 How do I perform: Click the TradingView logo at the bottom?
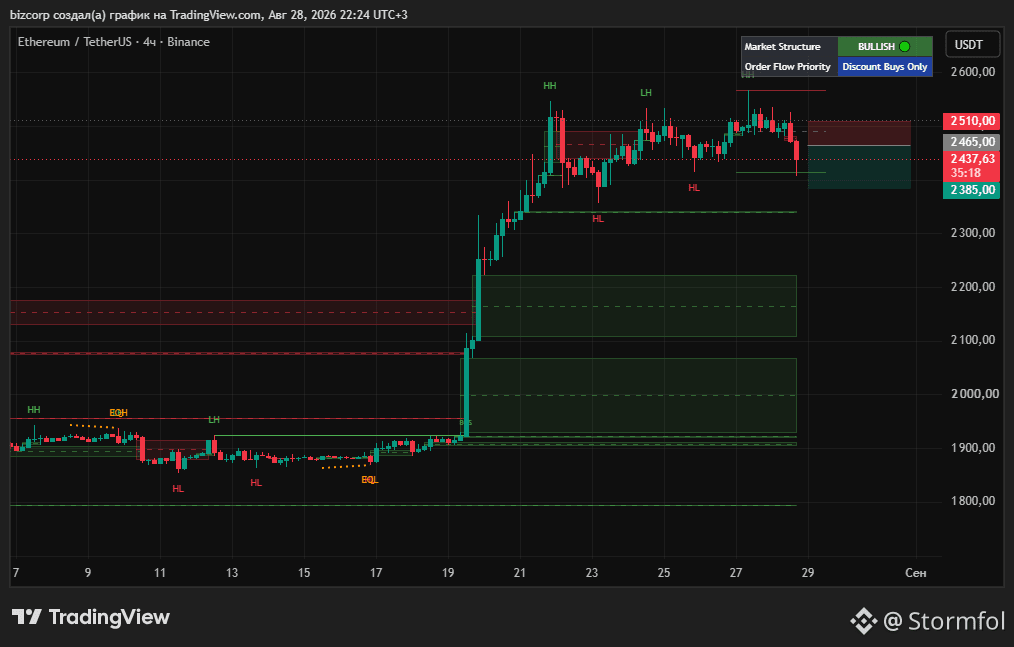click(x=91, y=617)
